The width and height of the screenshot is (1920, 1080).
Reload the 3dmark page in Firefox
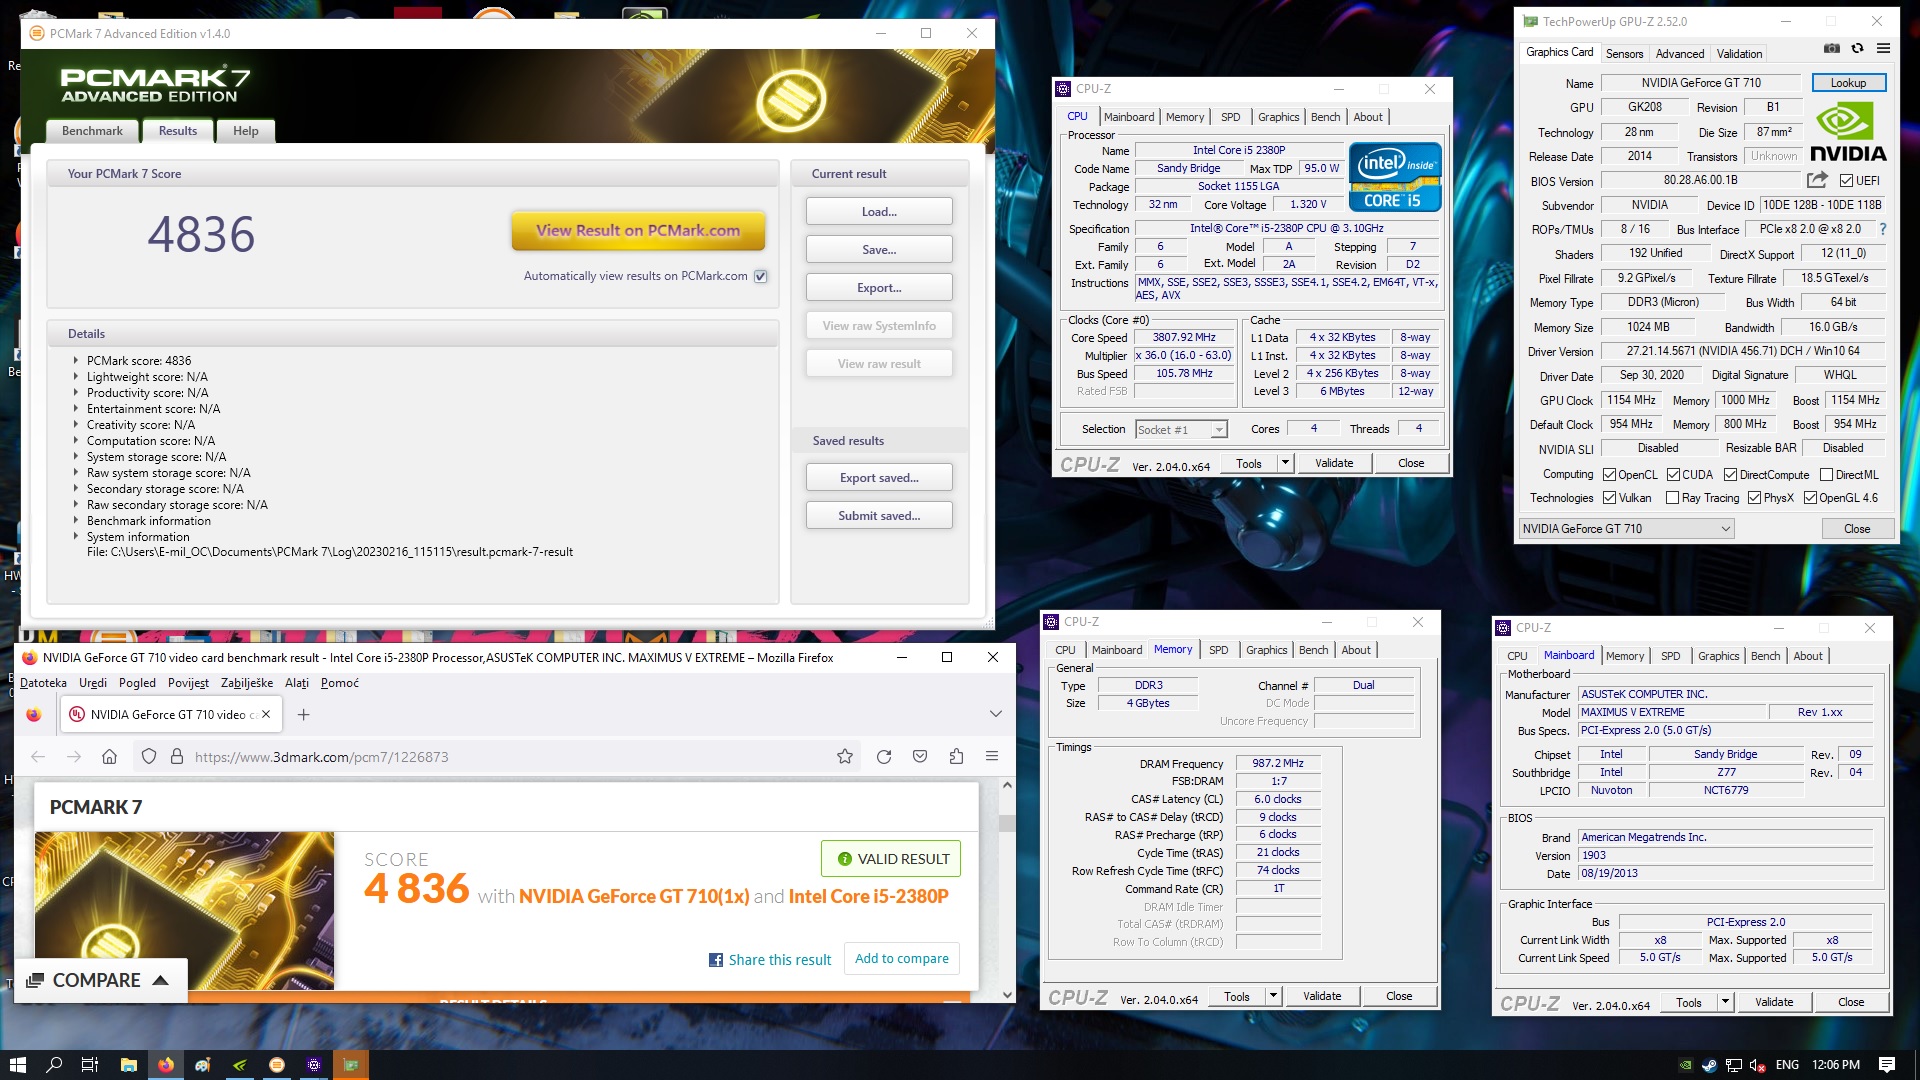point(884,757)
